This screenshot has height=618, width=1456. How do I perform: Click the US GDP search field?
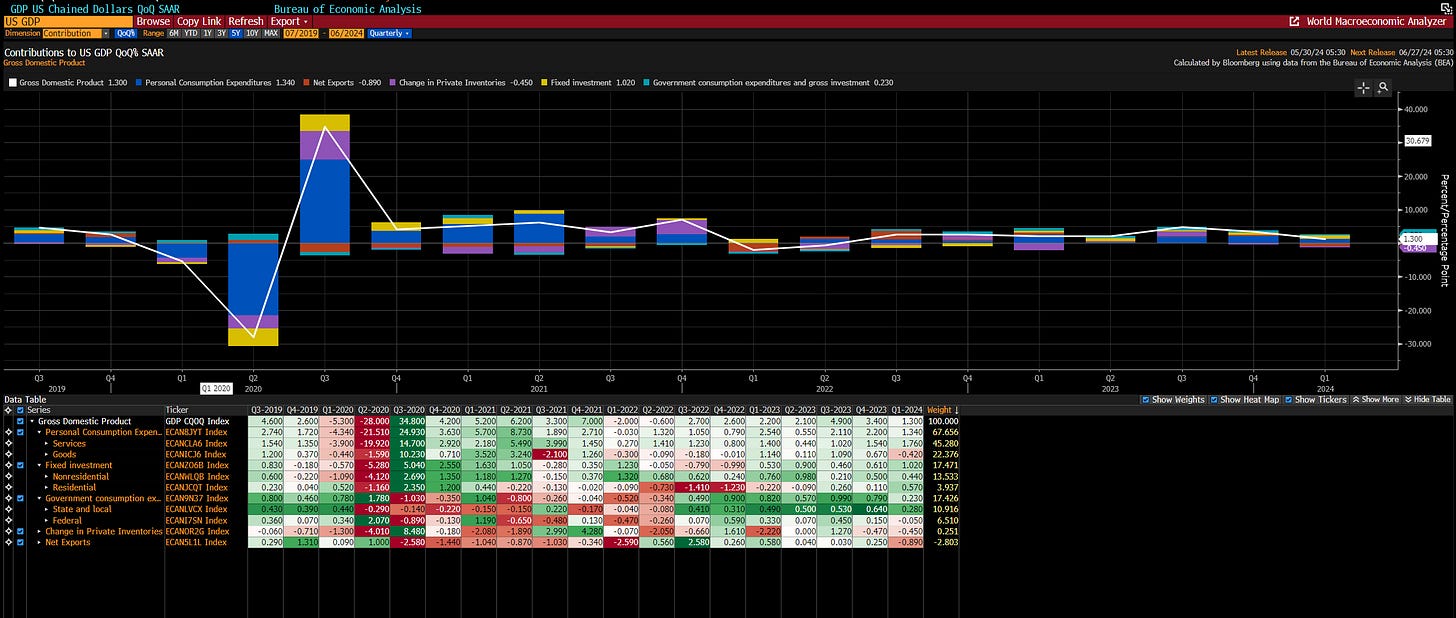pos(67,21)
